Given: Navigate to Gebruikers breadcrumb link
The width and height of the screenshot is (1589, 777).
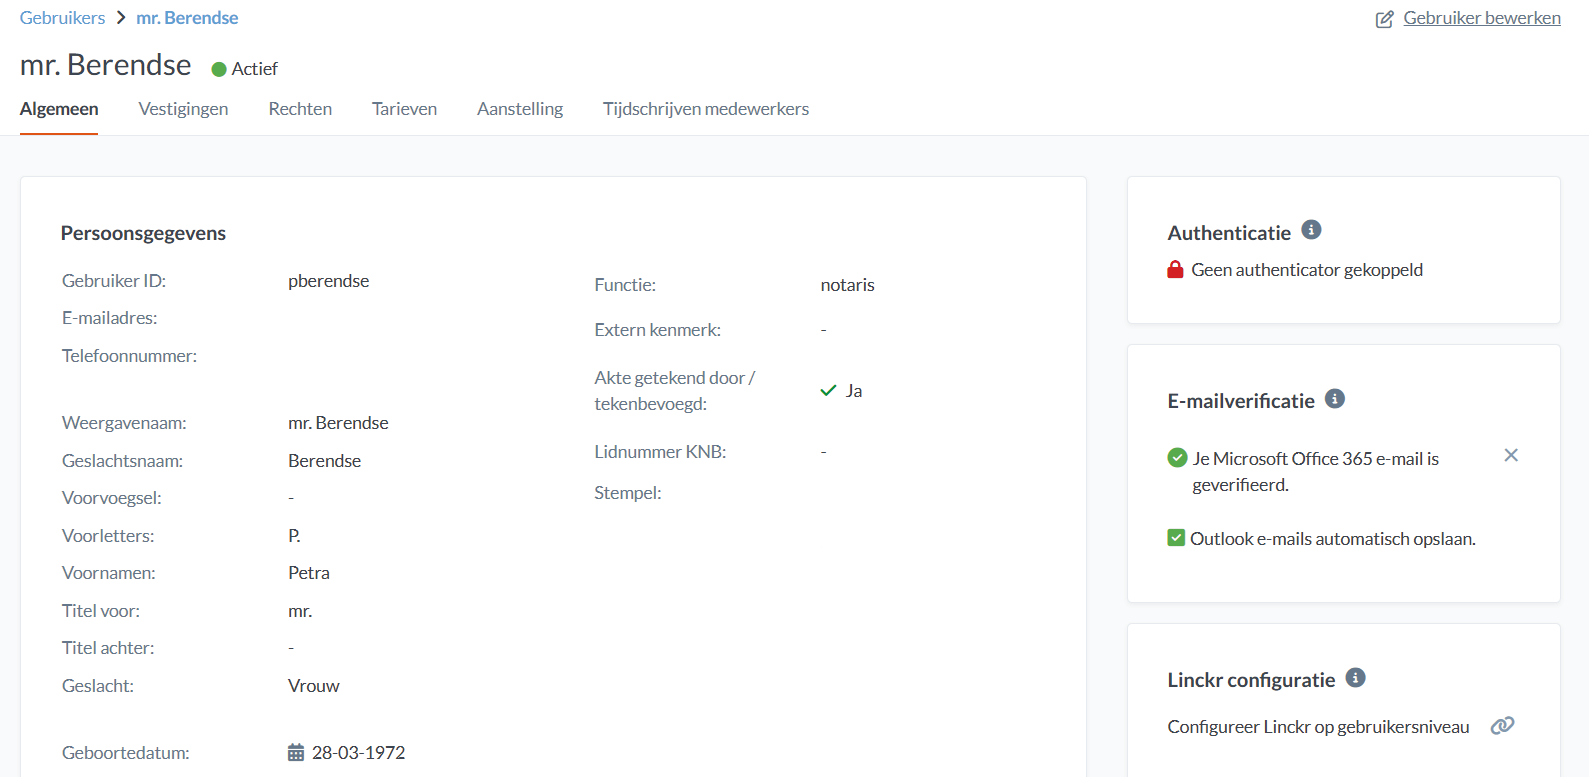Looking at the screenshot, I should [62, 18].
